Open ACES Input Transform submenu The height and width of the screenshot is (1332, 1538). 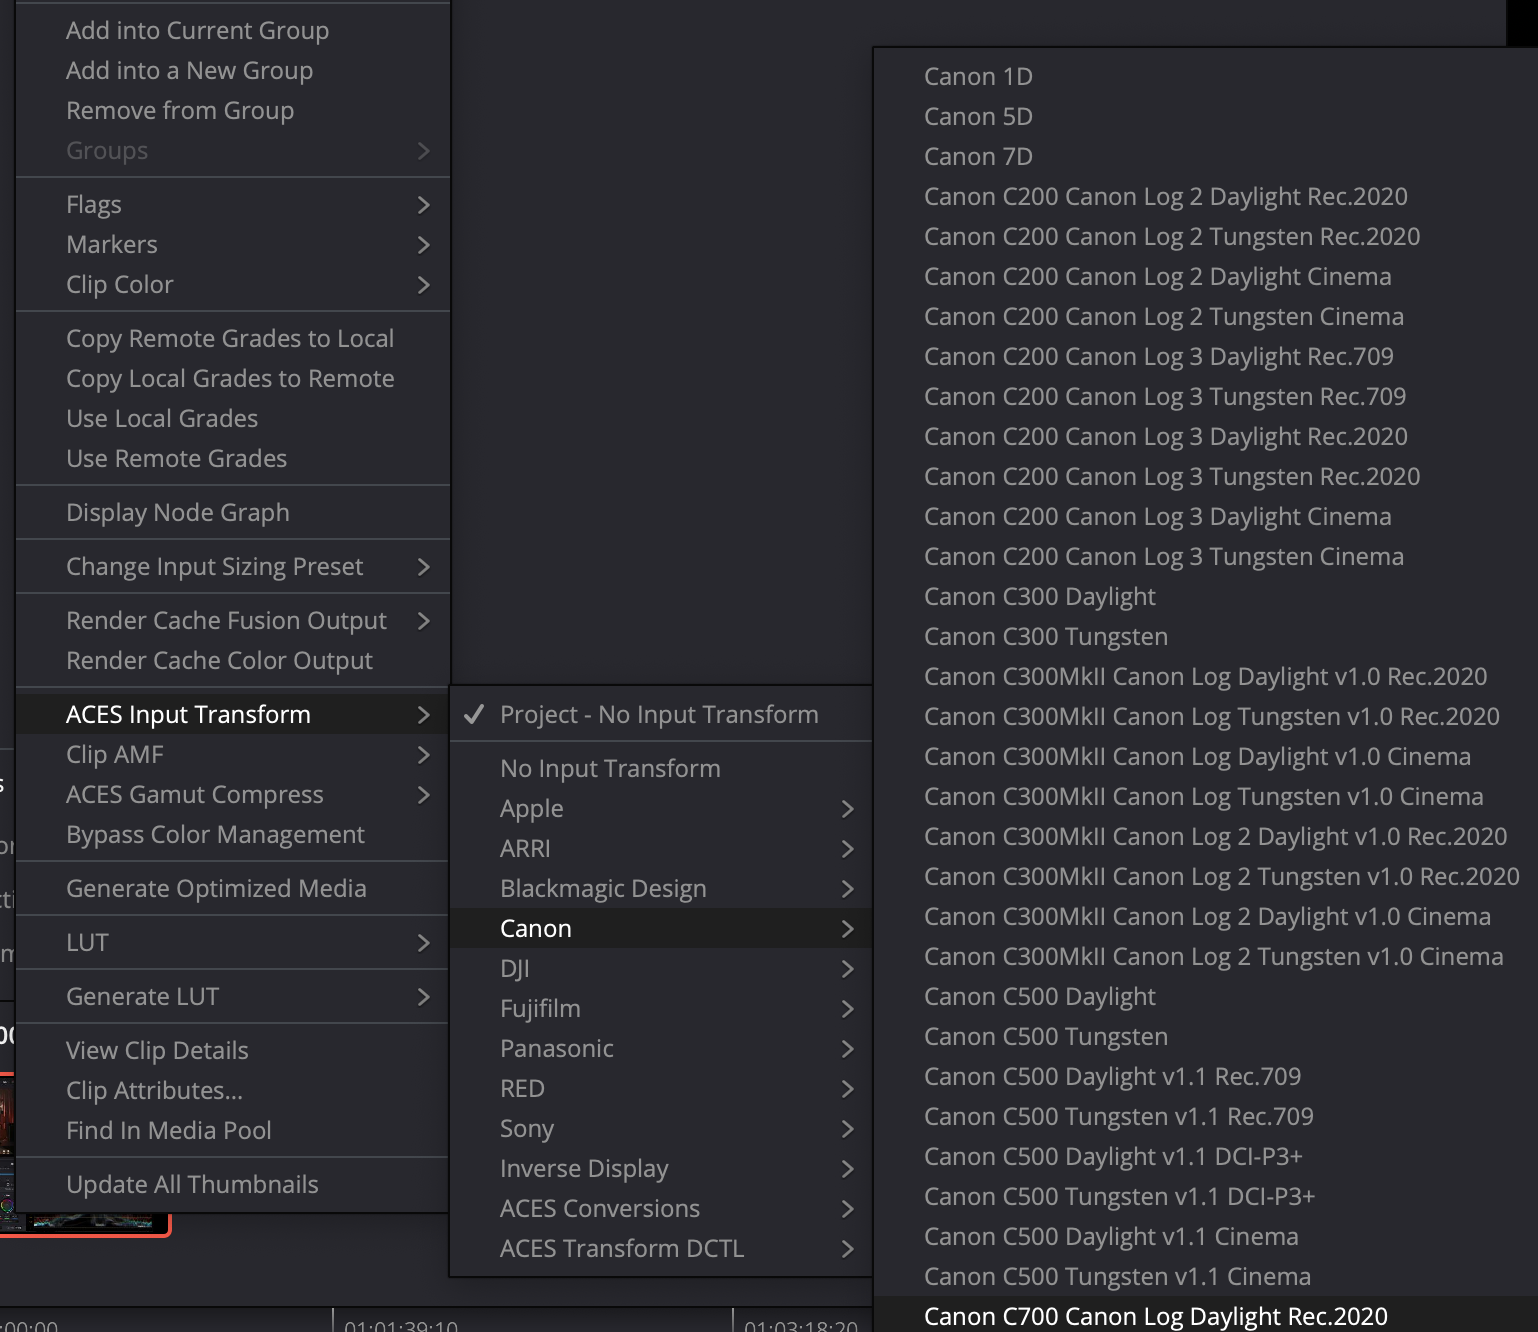pos(233,714)
